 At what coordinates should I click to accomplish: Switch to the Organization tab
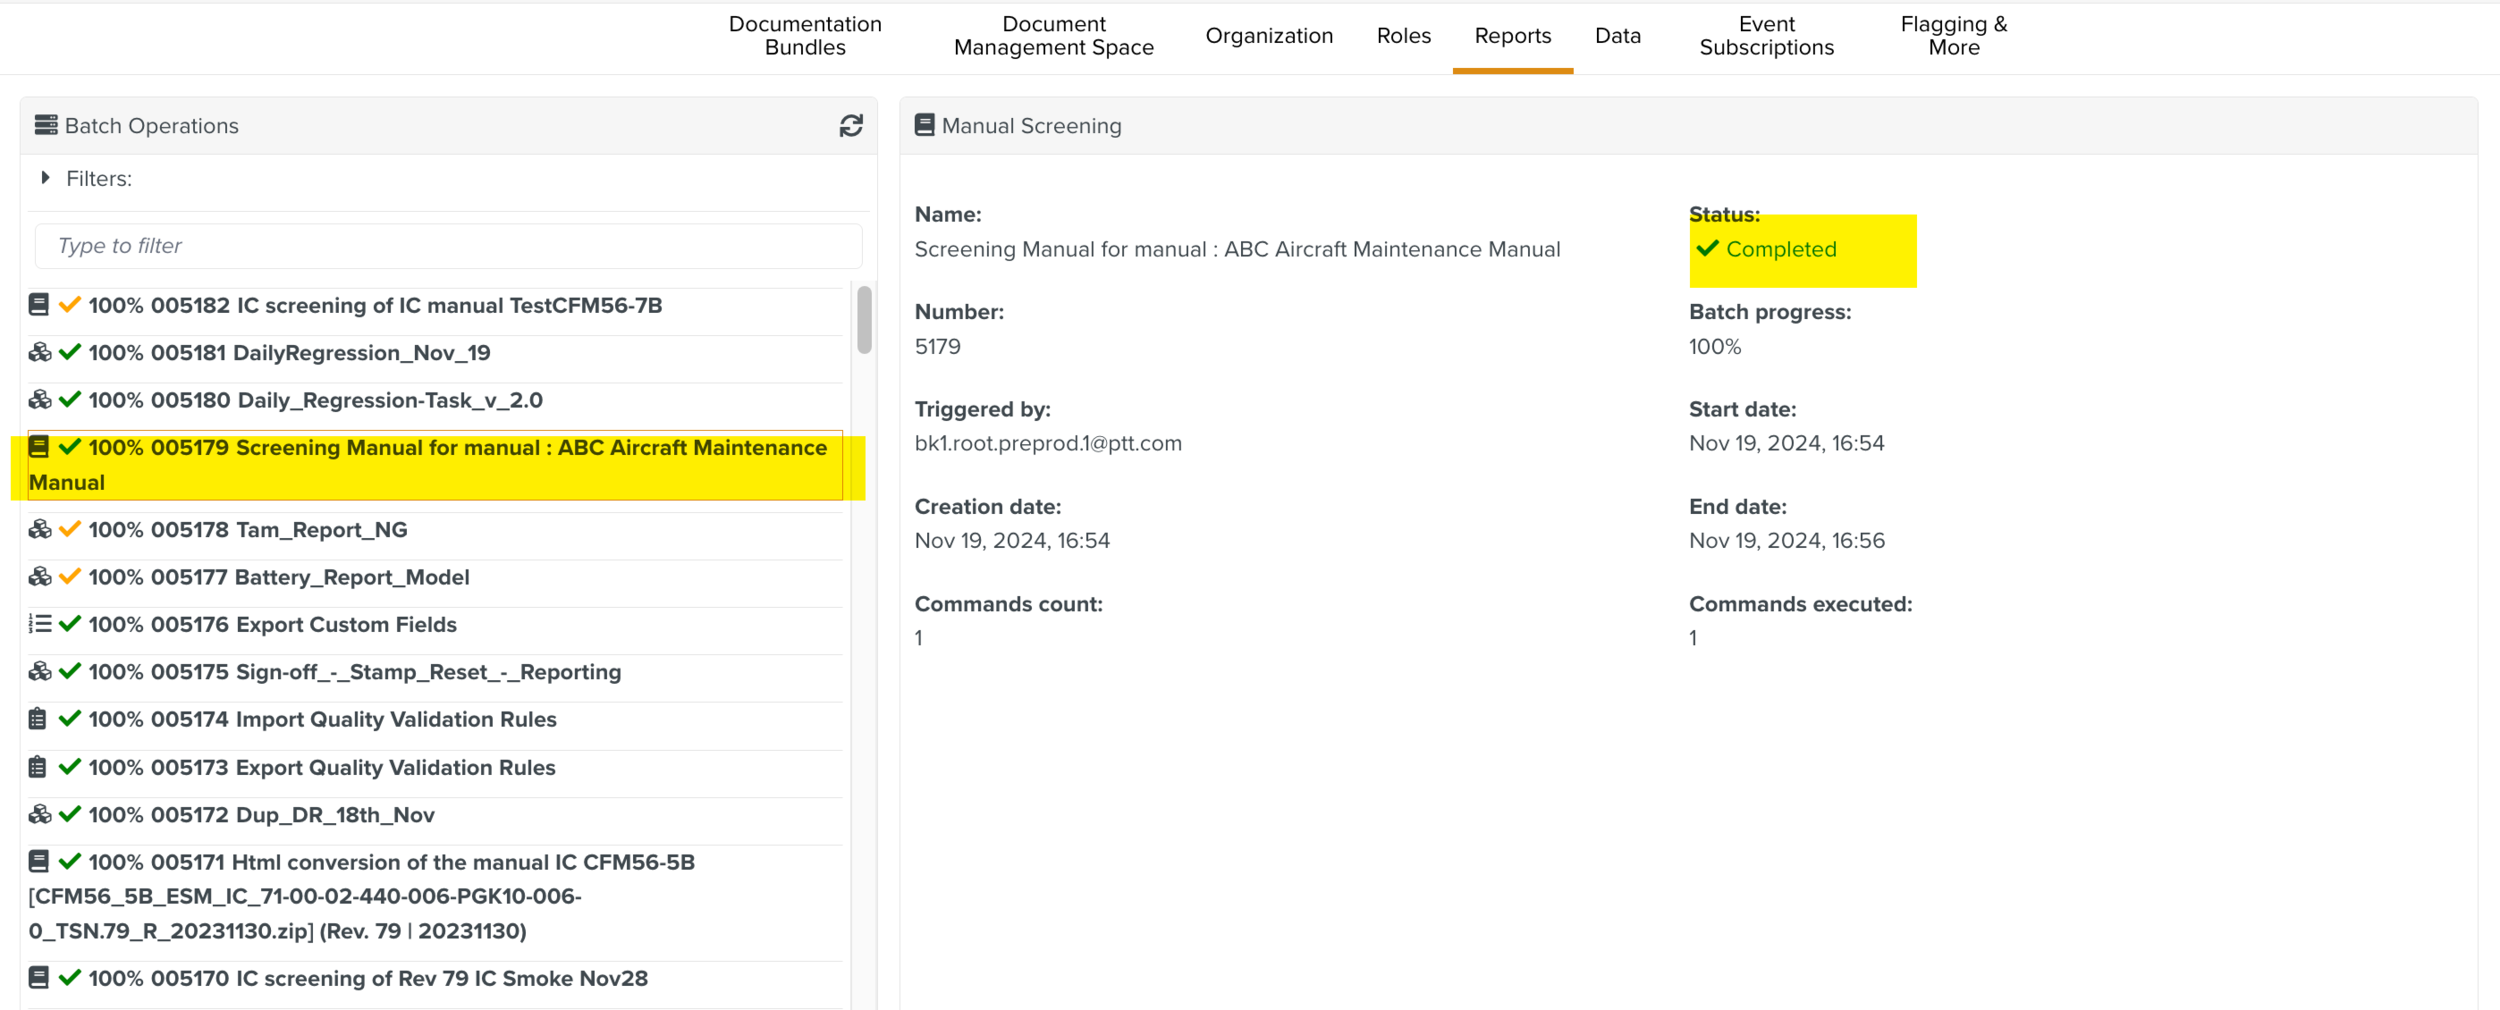pos(1268,36)
